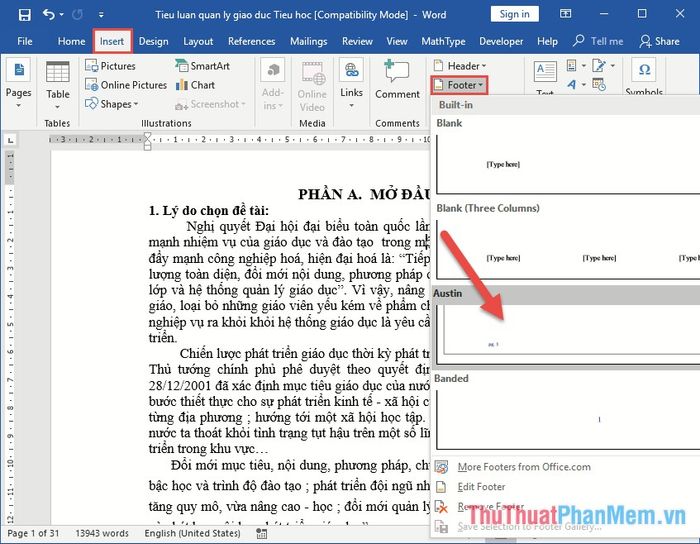Go to the Layout tab
This screenshot has height=544, width=700.
[198, 42]
